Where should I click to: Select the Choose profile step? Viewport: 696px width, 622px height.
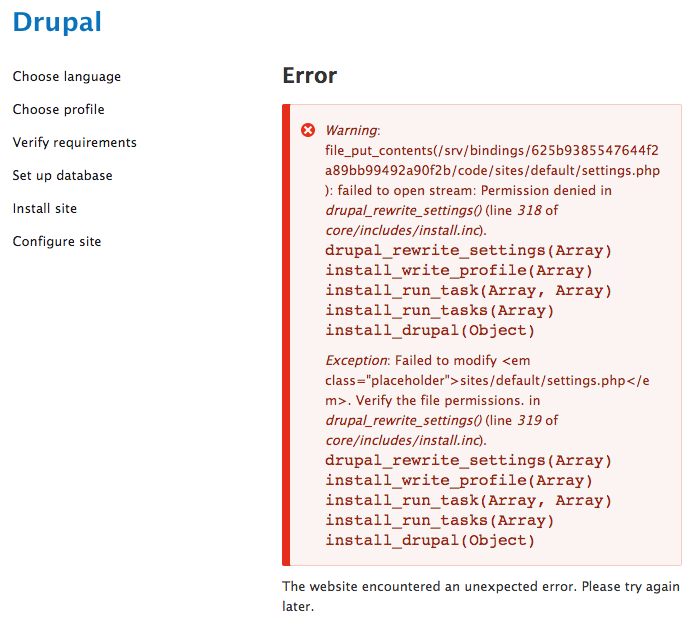[x=59, y=110]
